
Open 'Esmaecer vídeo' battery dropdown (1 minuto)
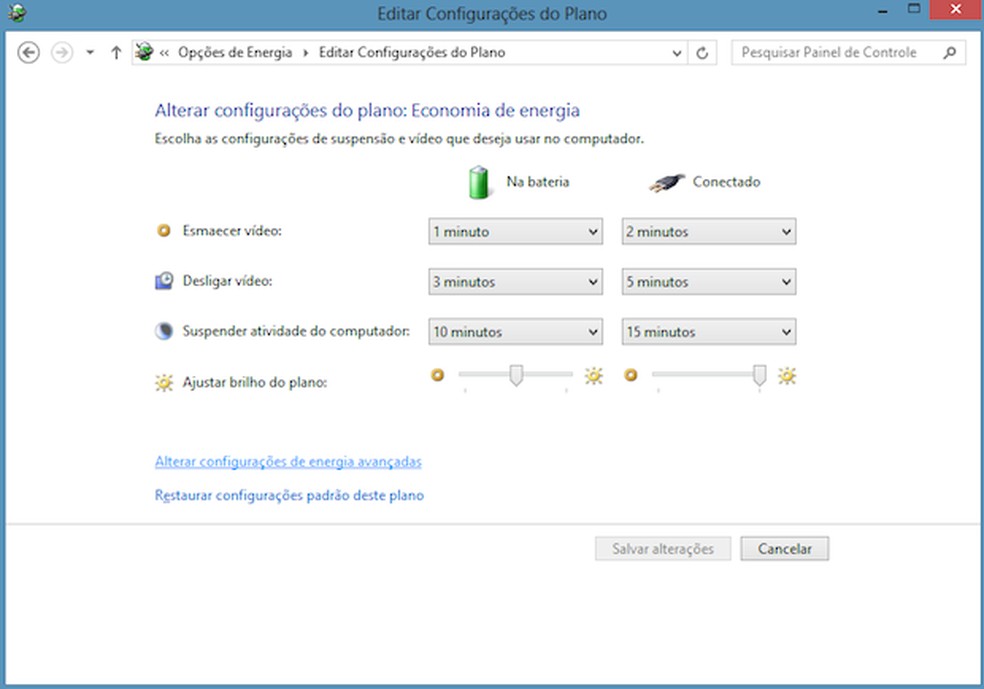tap(515, 232)
